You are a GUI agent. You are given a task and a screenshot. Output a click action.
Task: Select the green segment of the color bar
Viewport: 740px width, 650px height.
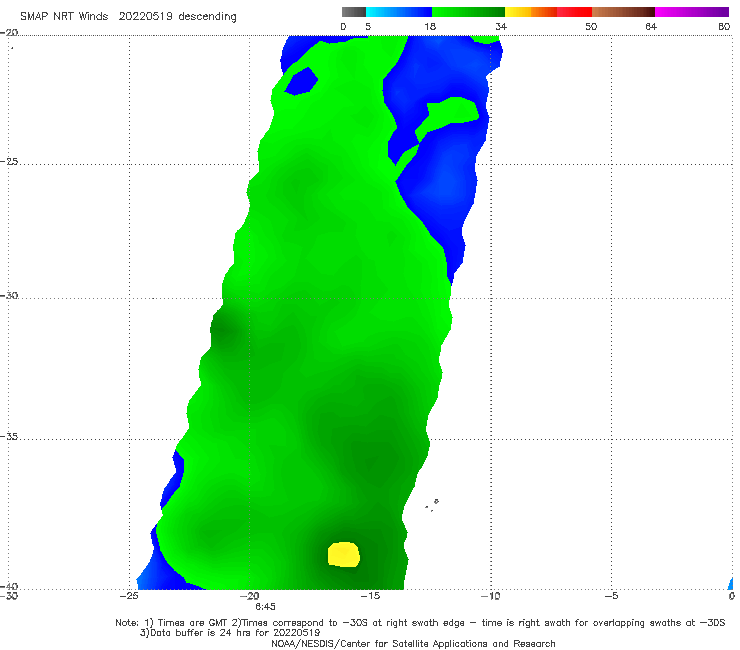[x=468, y=12]
